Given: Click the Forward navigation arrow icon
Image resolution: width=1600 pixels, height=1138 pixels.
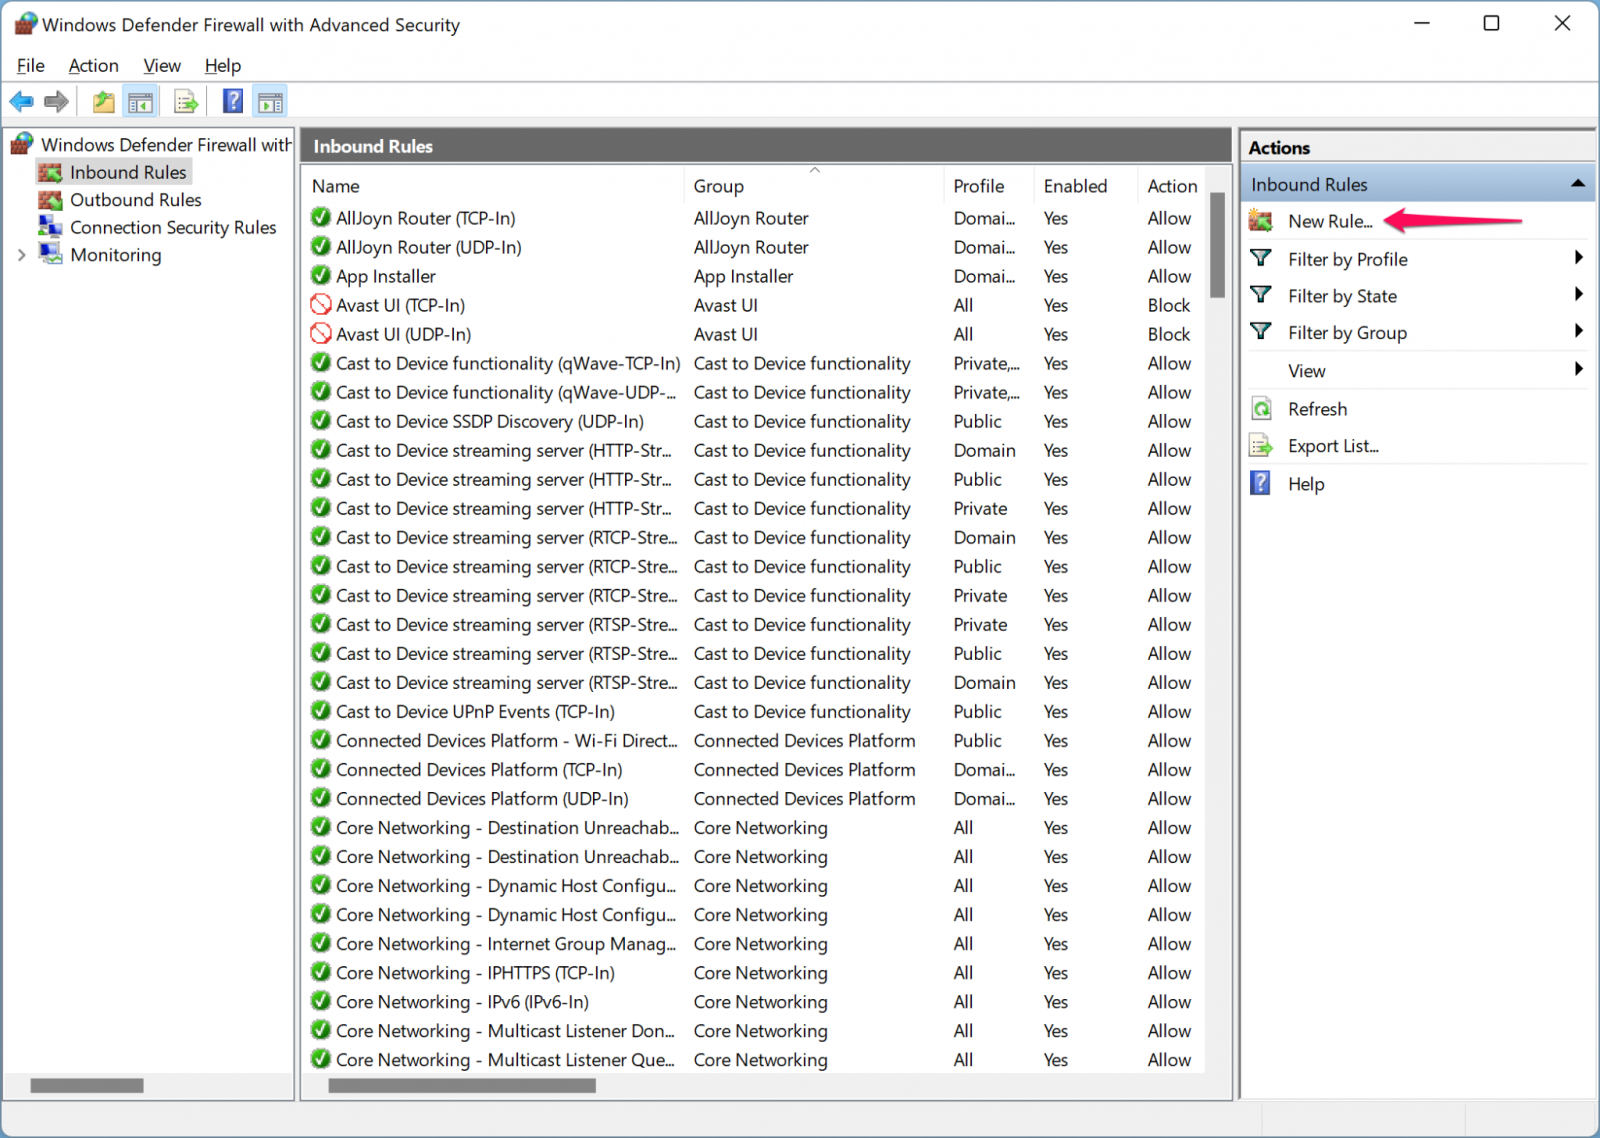Looking at the screenshot, I should coord(56,101).
